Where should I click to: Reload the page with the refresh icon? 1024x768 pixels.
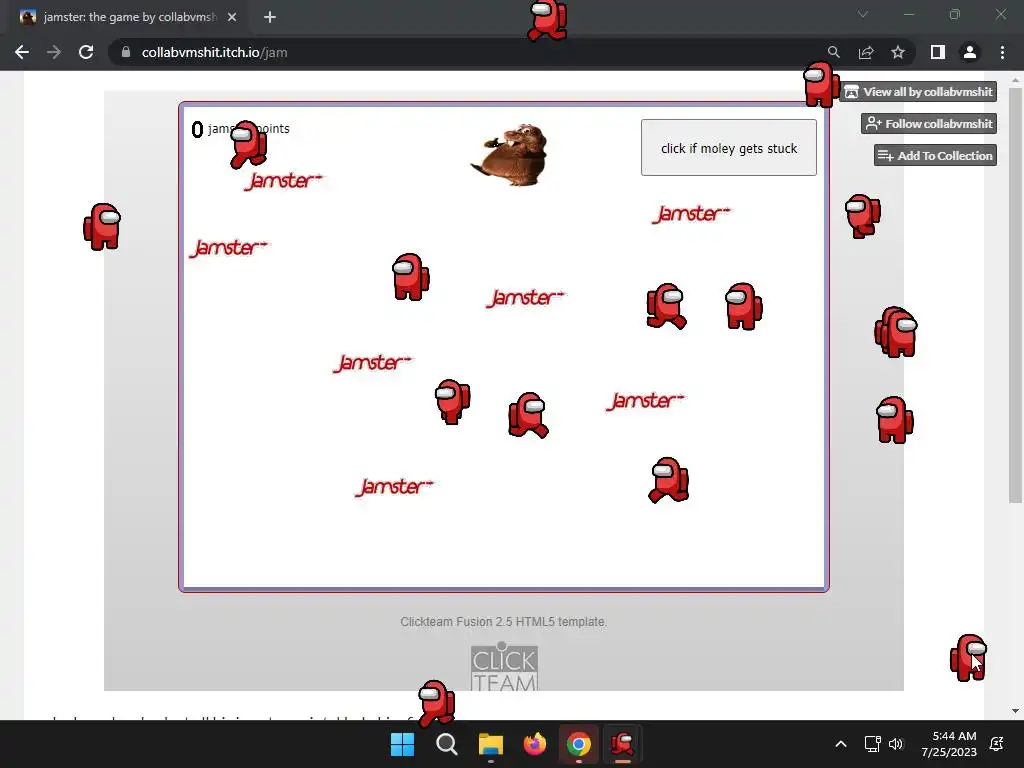(x=86, y=52)
